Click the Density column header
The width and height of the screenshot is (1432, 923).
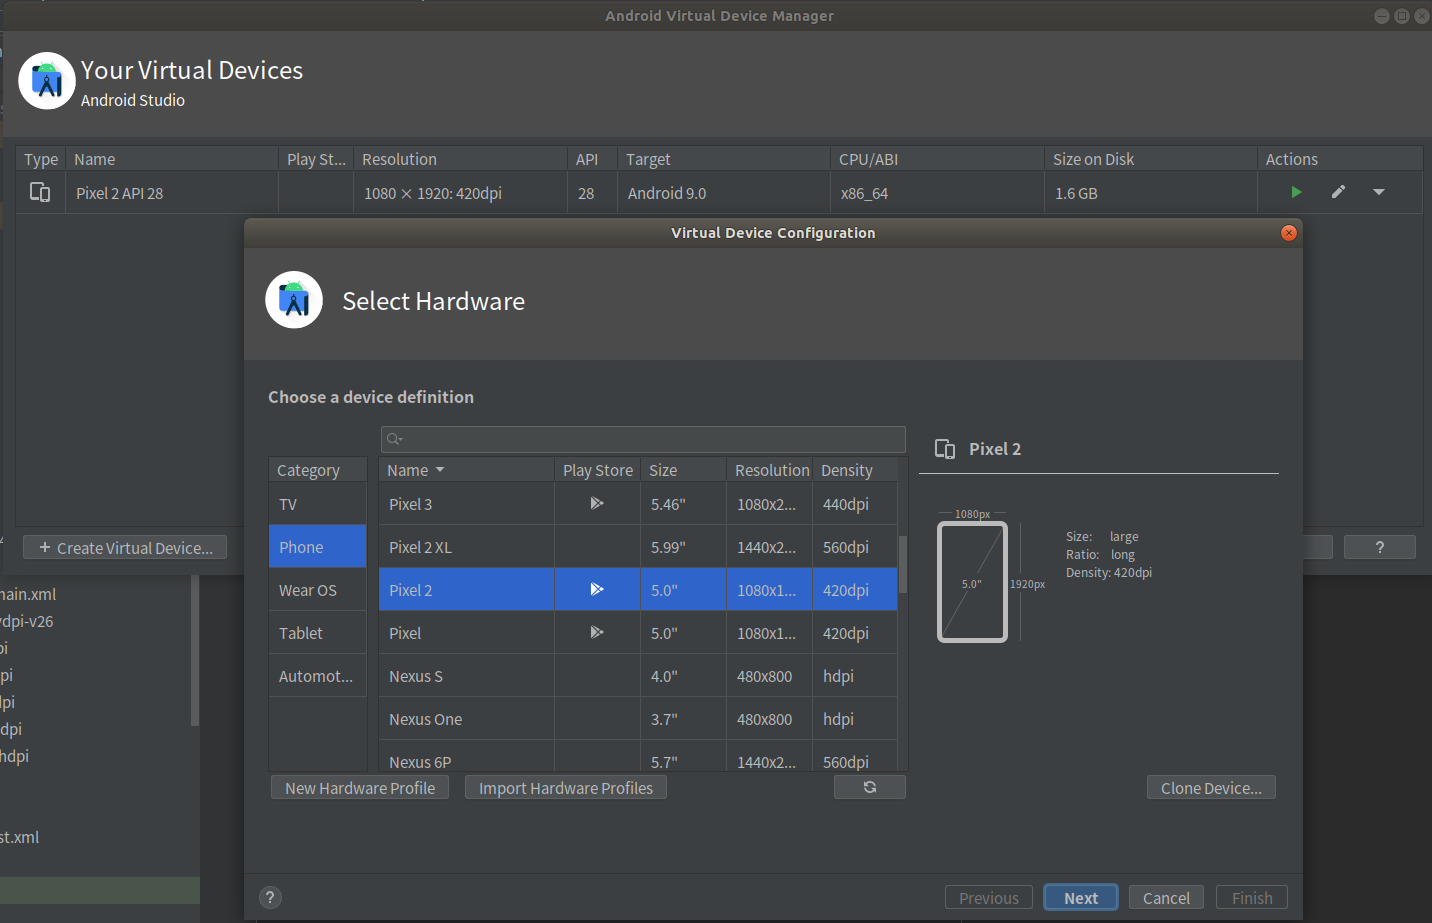[855, 470]
